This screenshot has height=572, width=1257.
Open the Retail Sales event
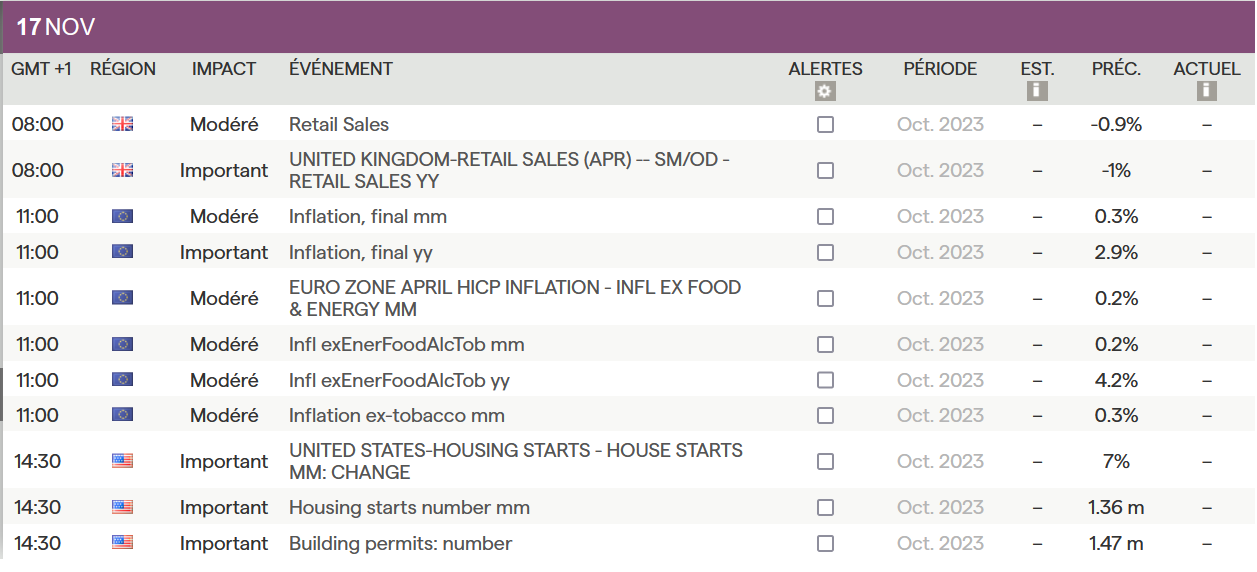click(x=339, y=125)
